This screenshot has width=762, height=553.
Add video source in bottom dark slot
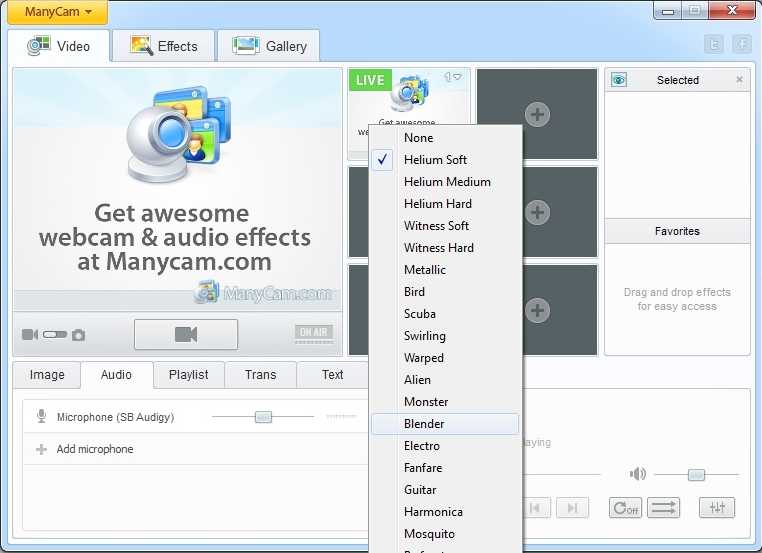tap(537, 311)
